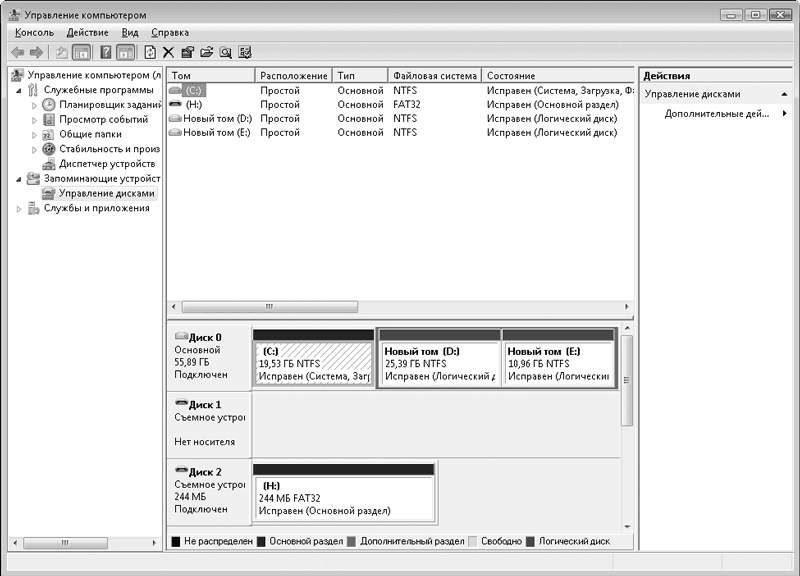Open Дополнительные действия in the actions pane
Screen dimensions: 800x576
click(717, 114)
